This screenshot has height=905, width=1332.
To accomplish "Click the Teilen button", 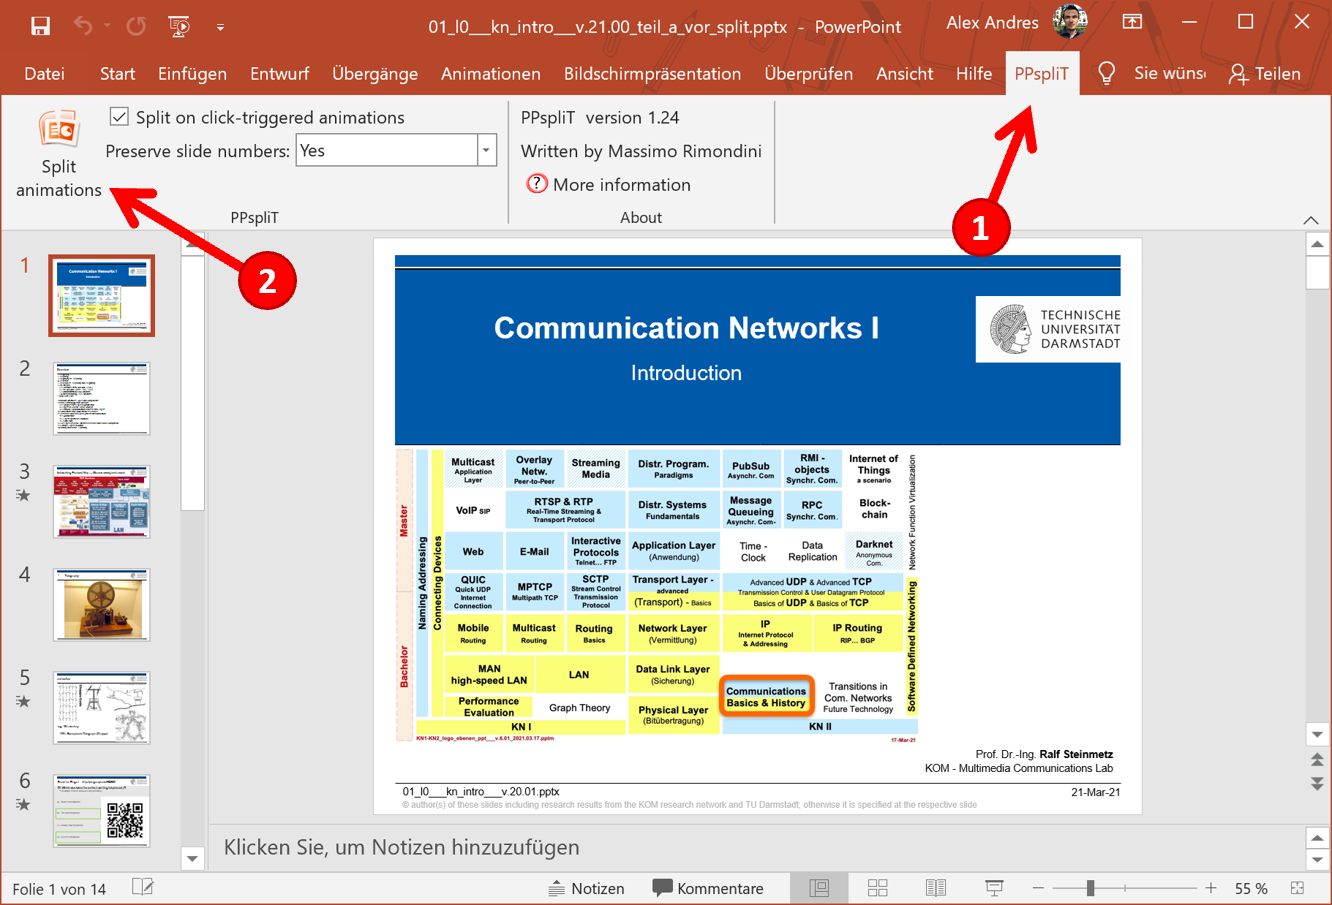I will tap(1265, 73).
